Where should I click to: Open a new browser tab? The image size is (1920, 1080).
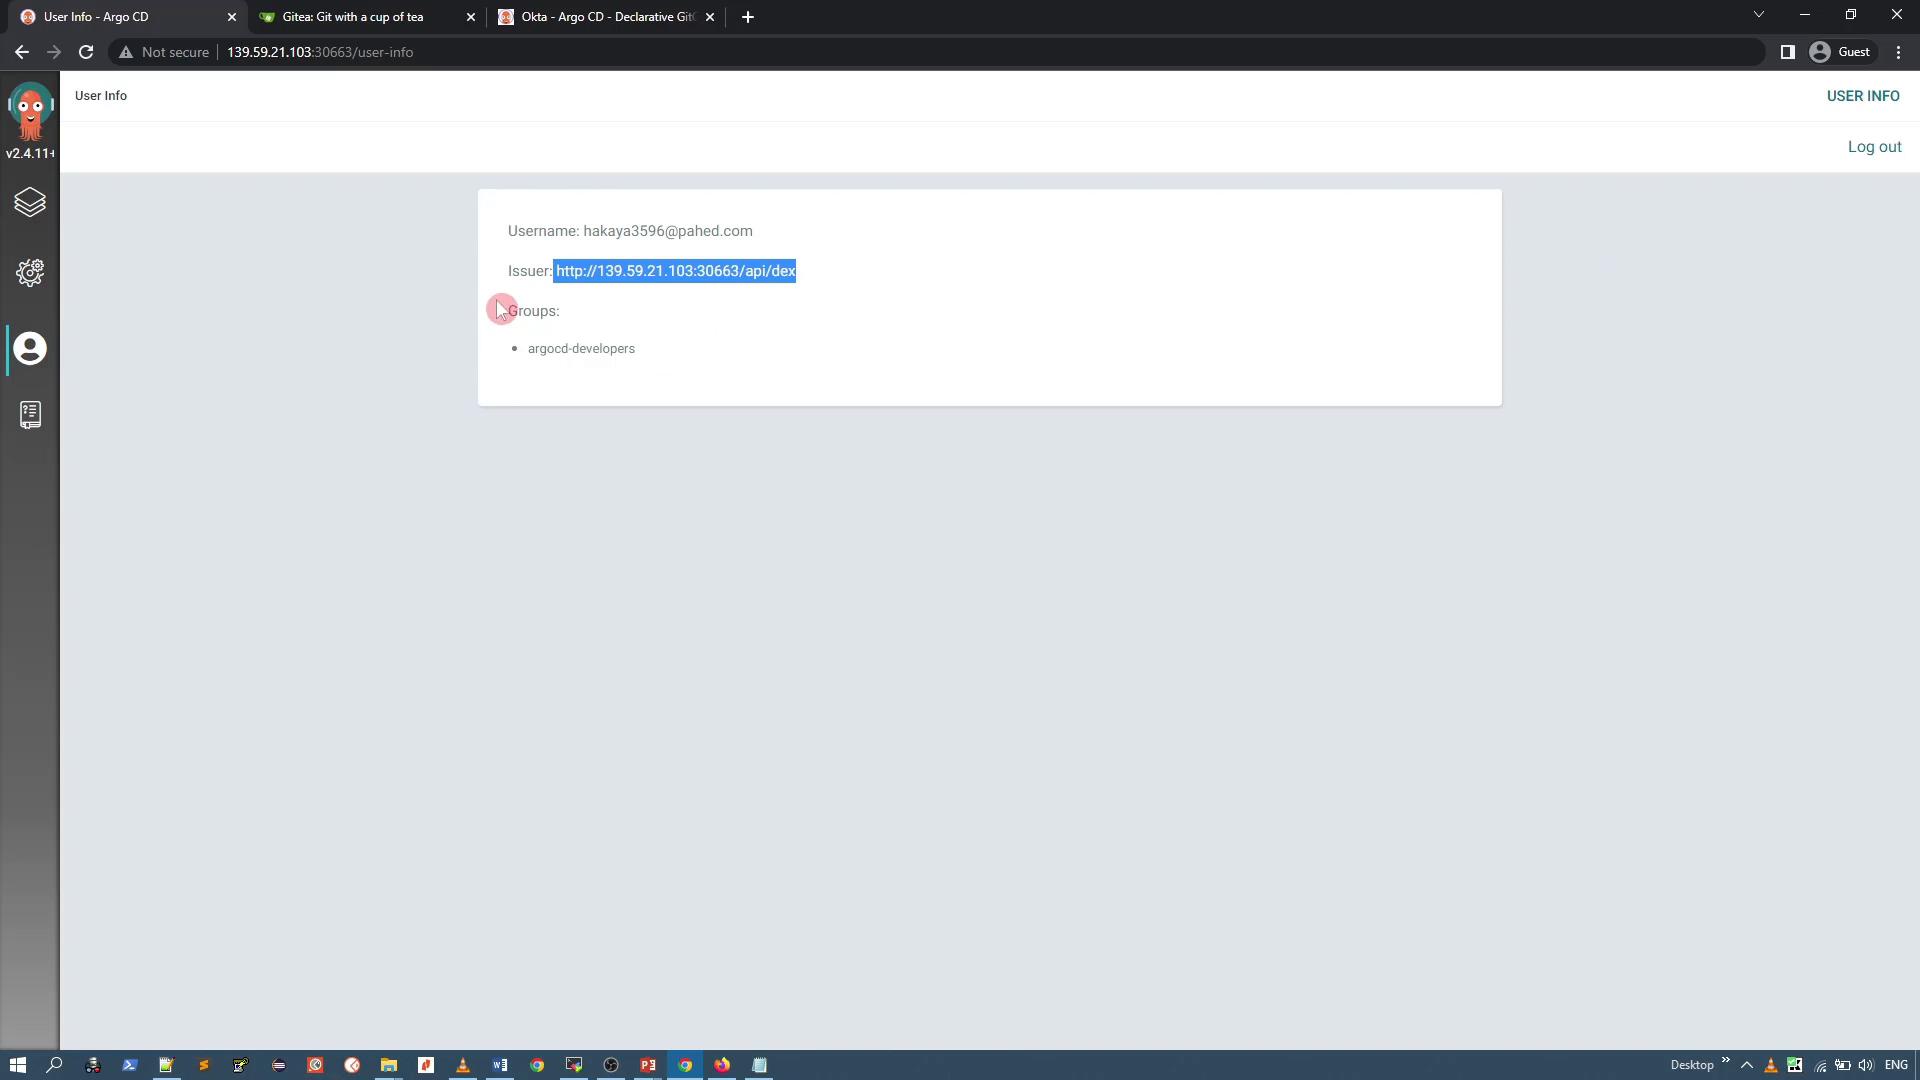(x=748, y=17)
